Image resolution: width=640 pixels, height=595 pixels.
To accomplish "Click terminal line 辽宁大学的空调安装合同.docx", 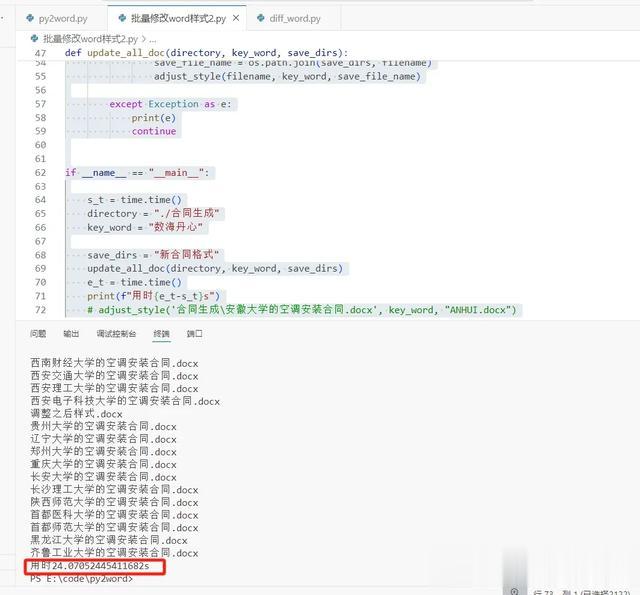I will point(104,439).
